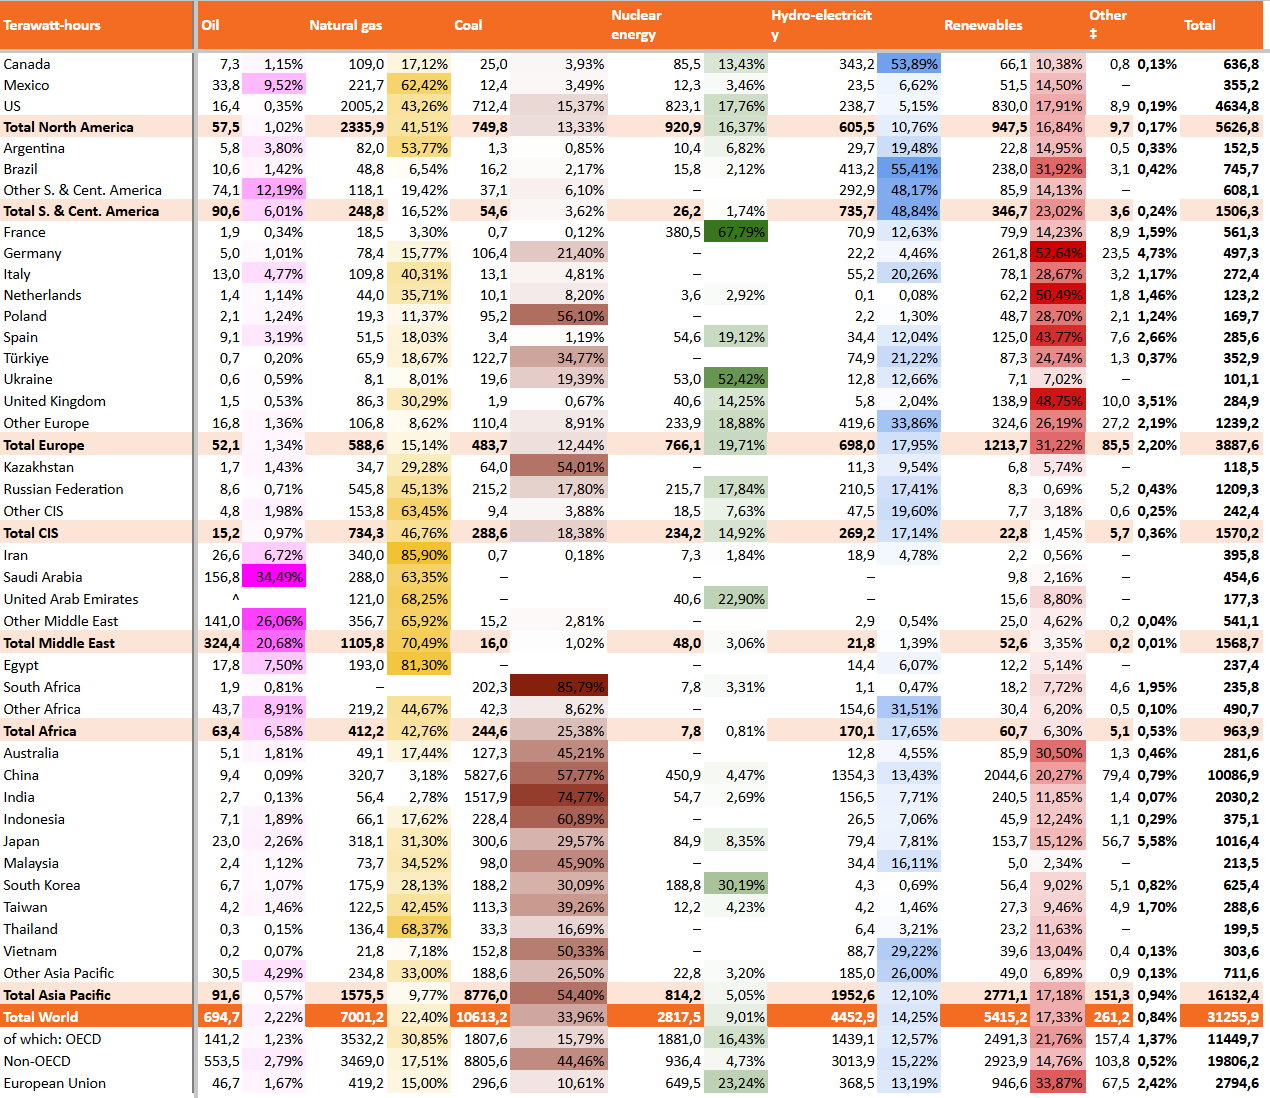Click China's total value 10086,9
This screenshot has width=1270, height=1098.
point(1232,775)
